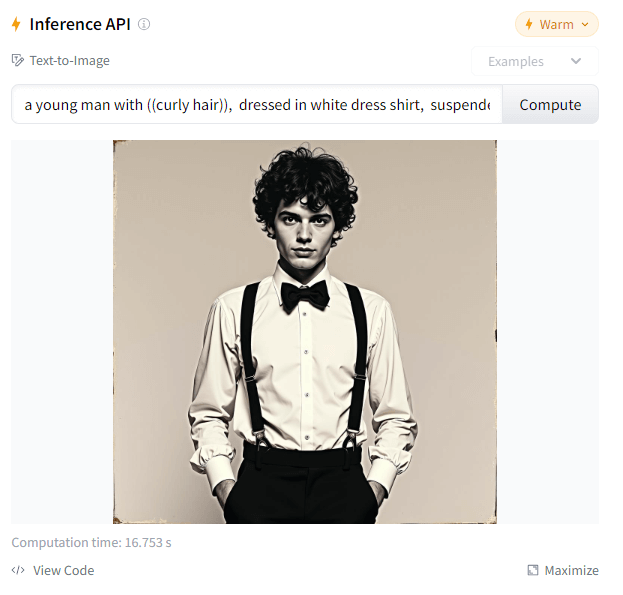Click the Maximize text link
Viewport: 623px width, 595px height.
(571, 570)
